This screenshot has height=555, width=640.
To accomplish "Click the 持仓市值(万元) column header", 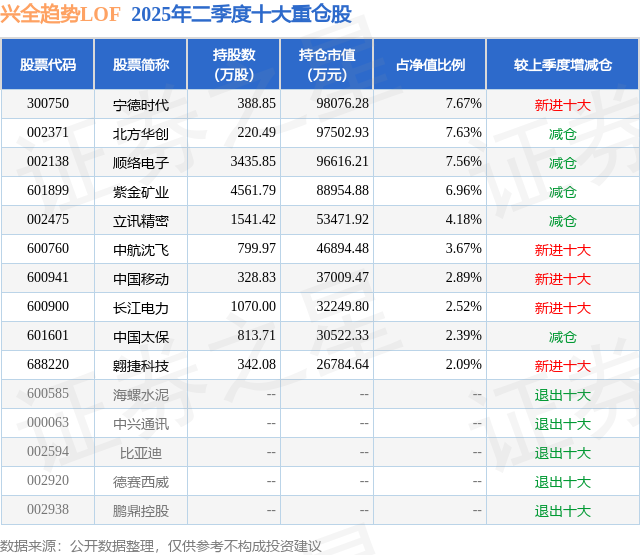I will click(x=327, y=64).
